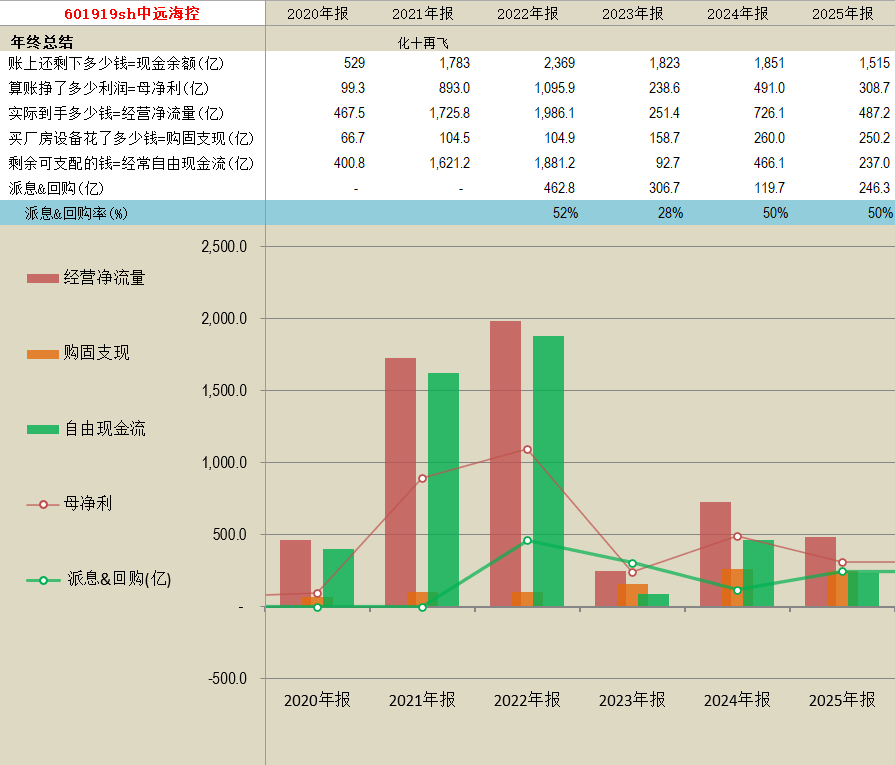The image size is (895, 765).
Task: Select the operating cash flow value 487.2
Action: (x=874, y=113)
